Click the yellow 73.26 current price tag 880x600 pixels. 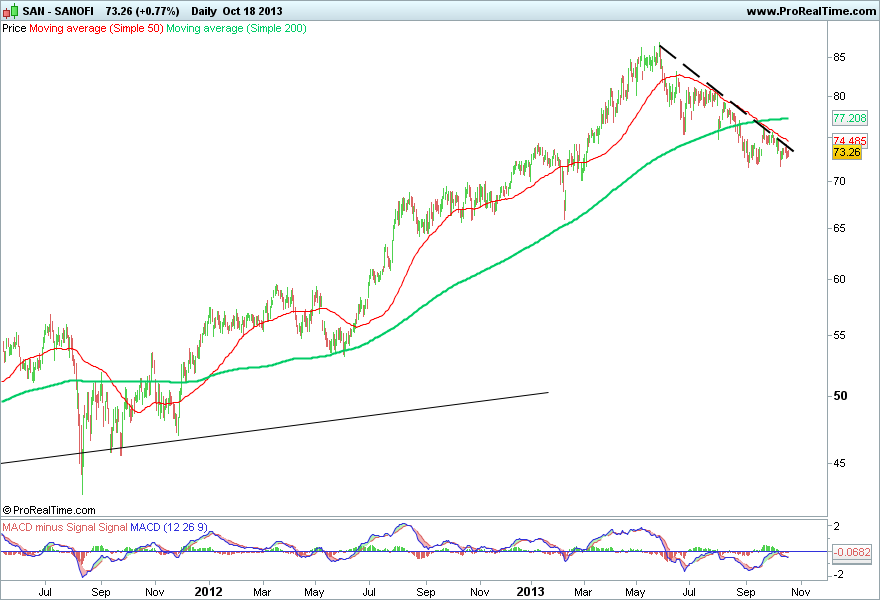pos(847,152)
